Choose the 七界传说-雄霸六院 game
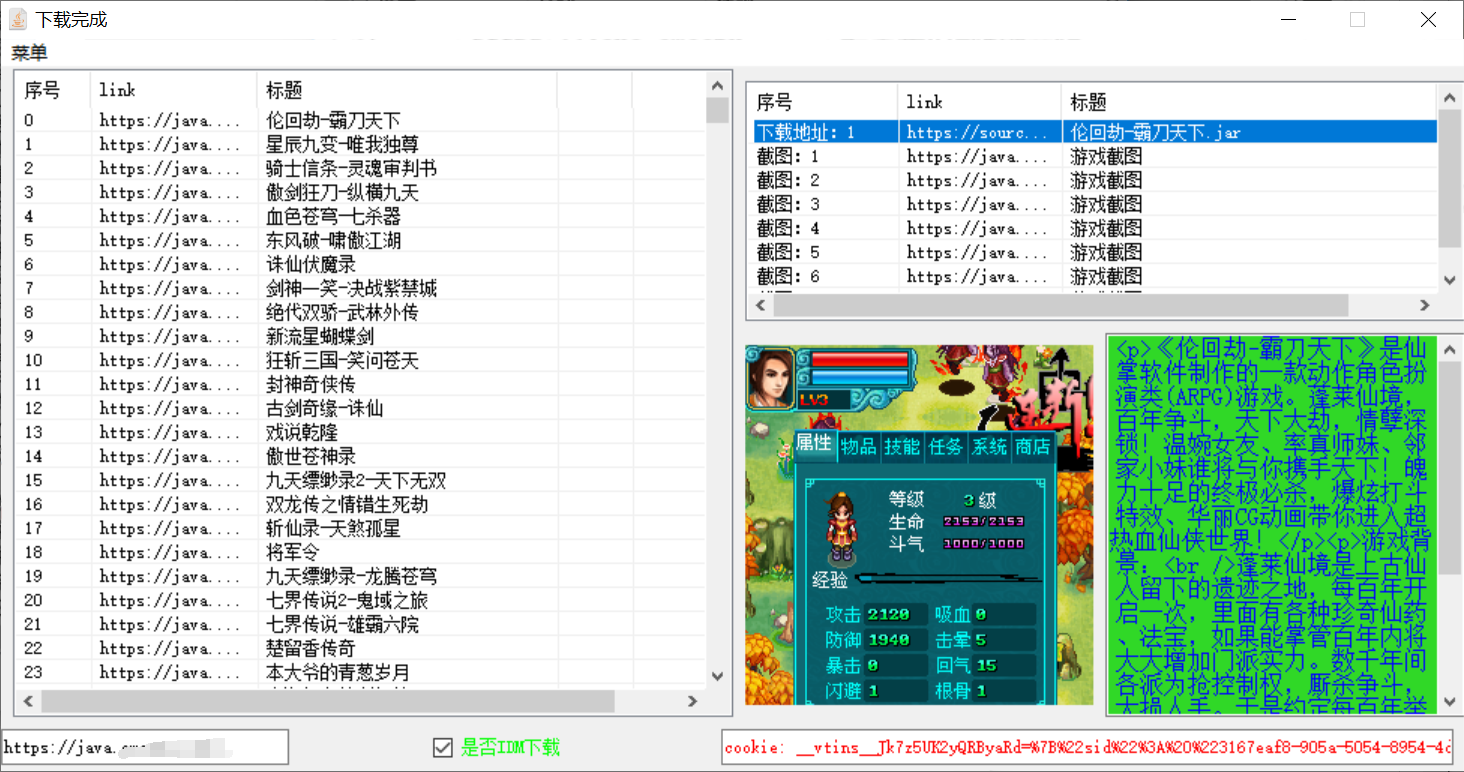1464x772 pixels. coord(360,625)
